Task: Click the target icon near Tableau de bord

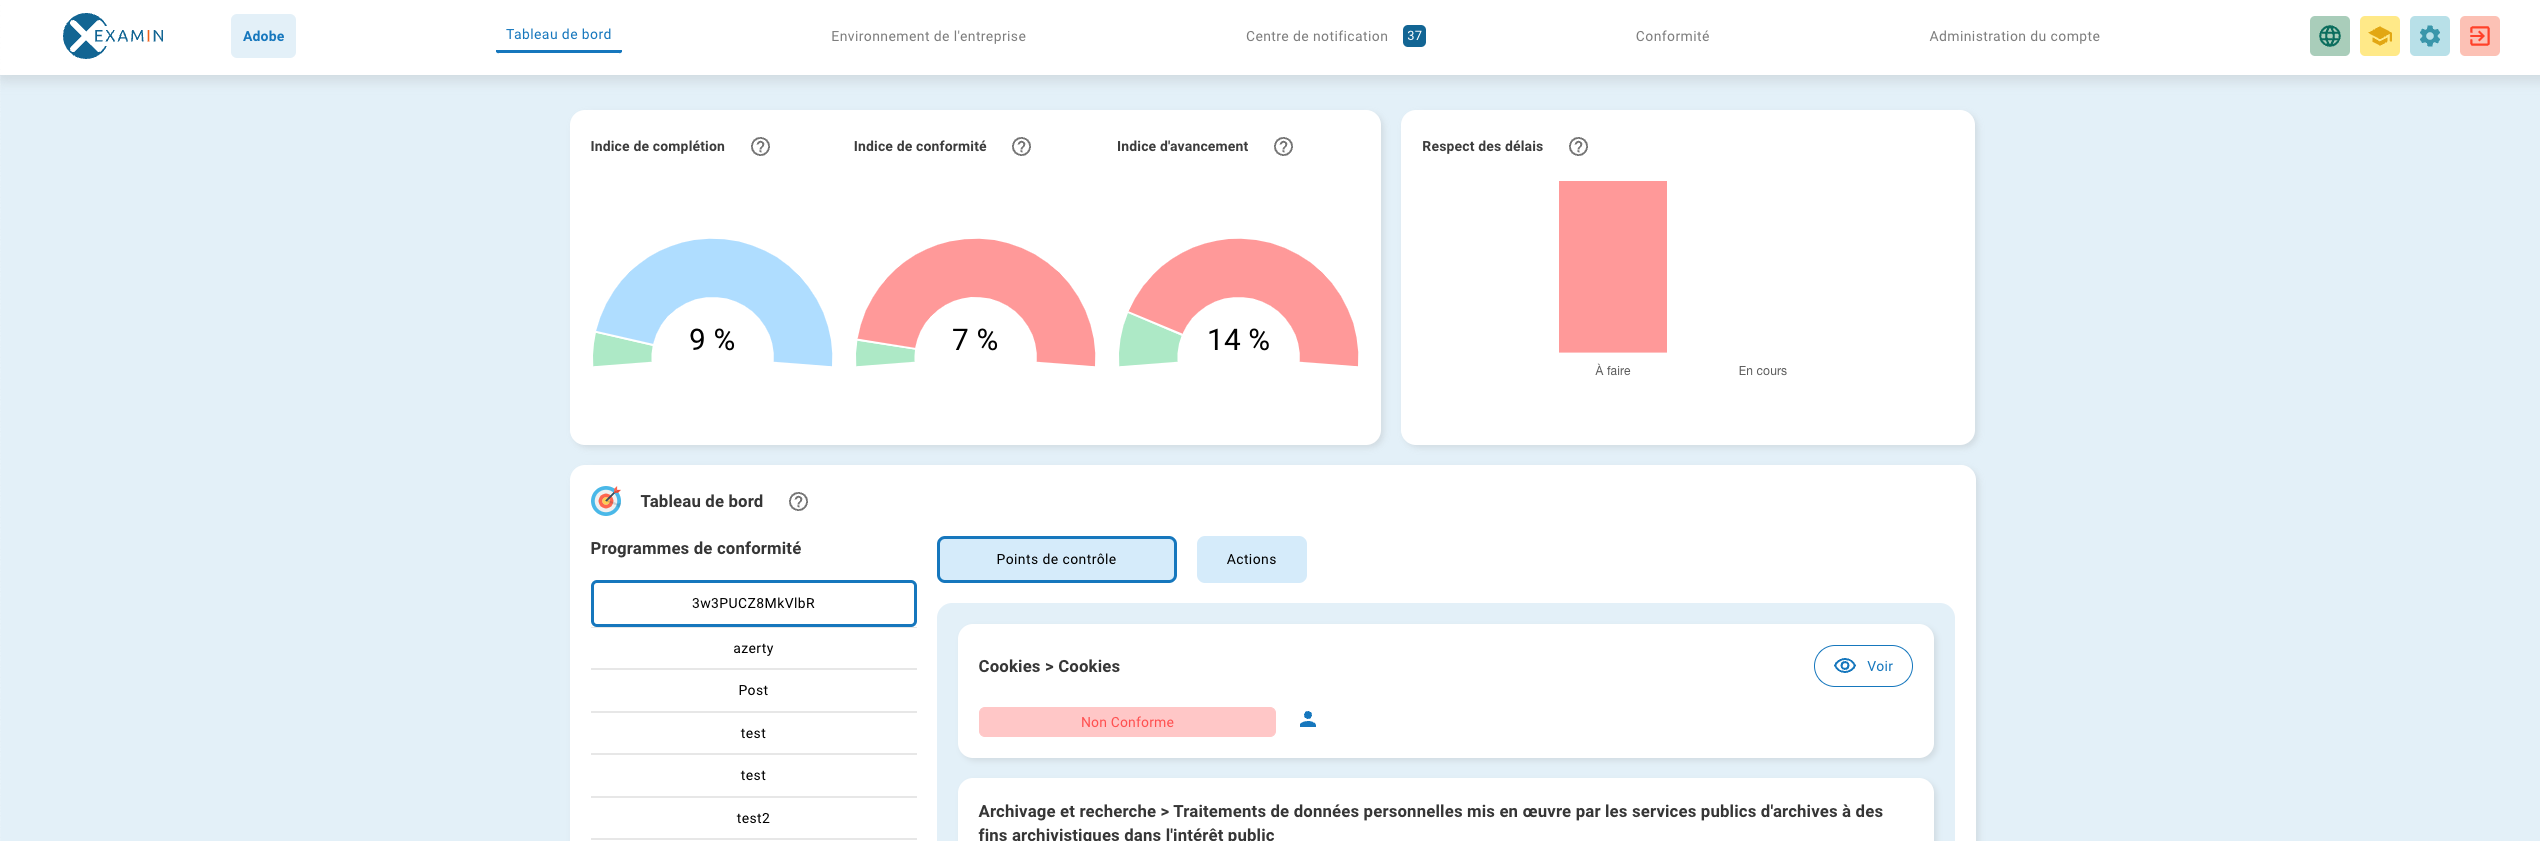Action: tap(606, 500)
